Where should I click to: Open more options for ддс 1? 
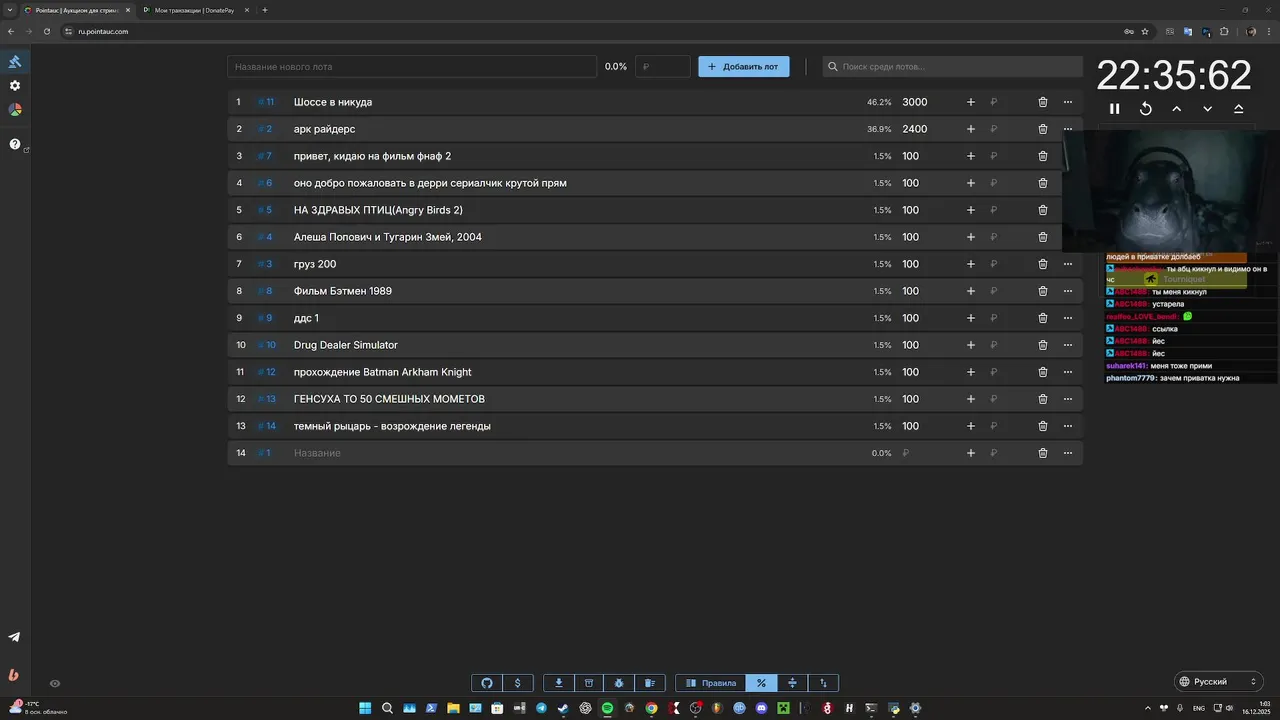[x=1068, y=318]
